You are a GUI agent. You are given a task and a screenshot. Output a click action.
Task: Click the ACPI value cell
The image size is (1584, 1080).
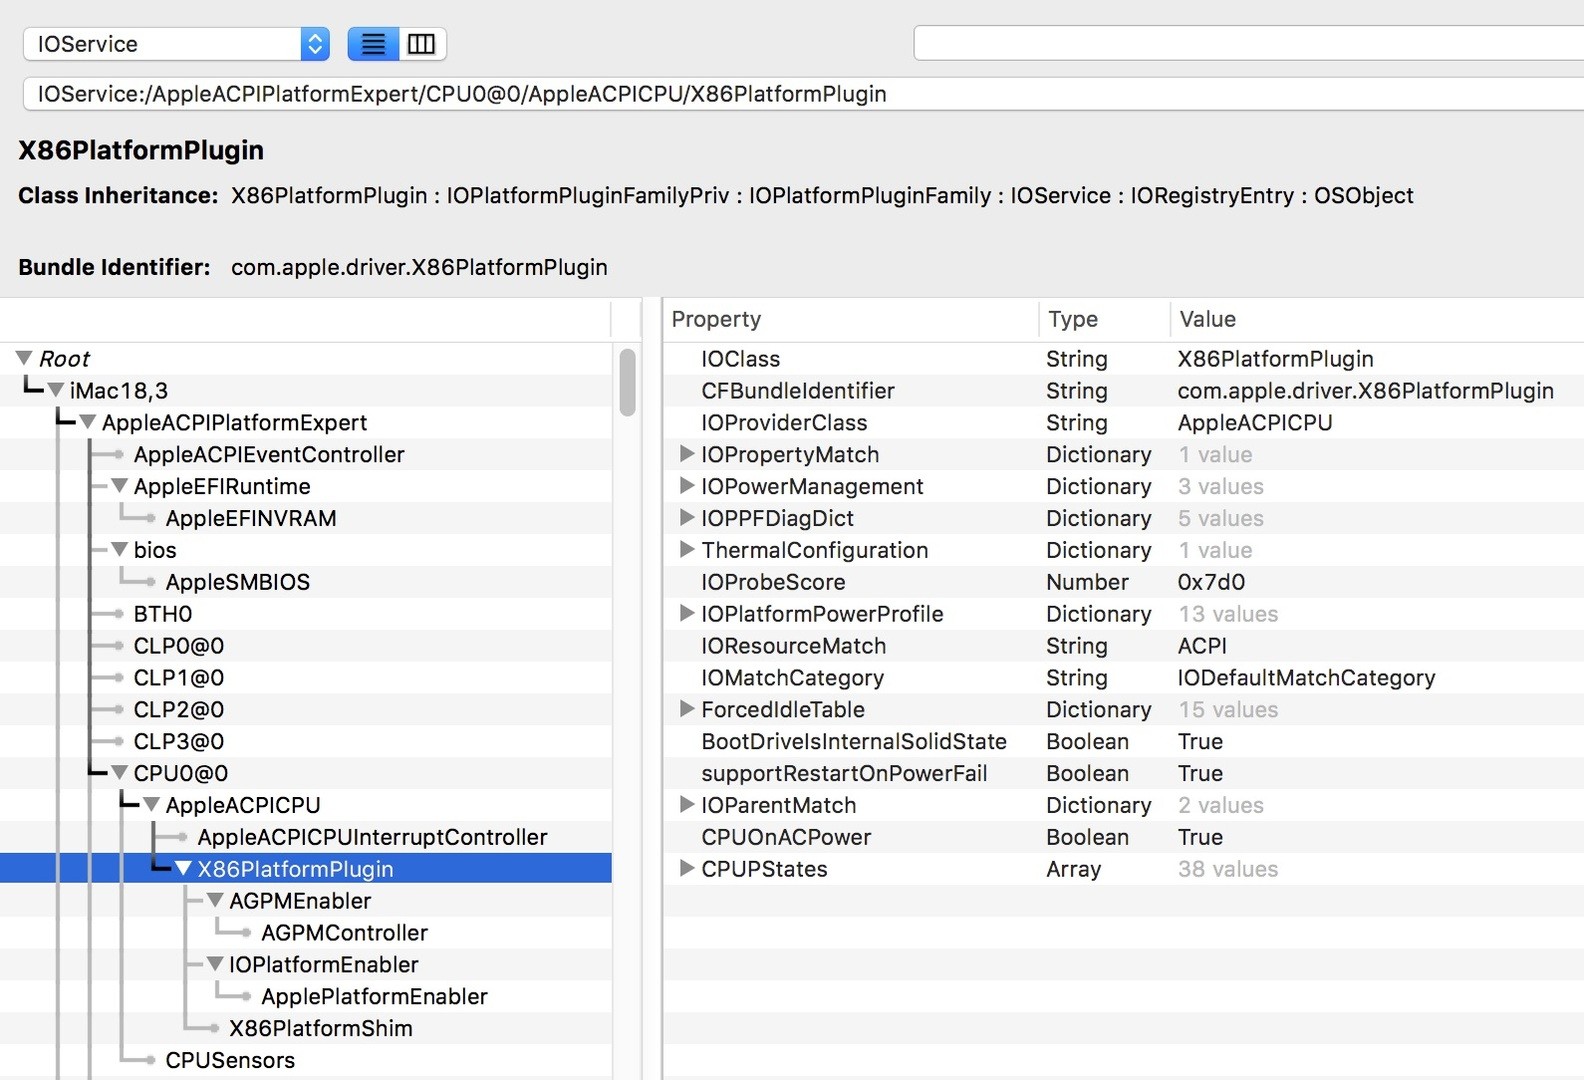1202,646
